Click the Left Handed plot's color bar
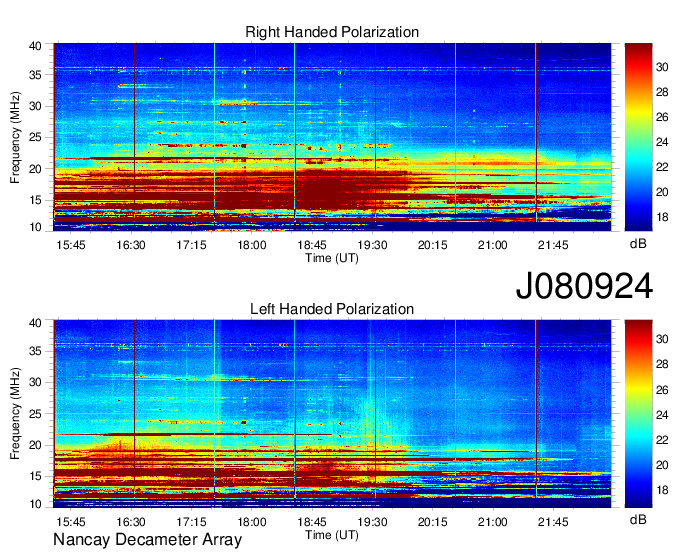Image resolution: width=680 pixels, height=552 pixels. (x=638, y=414)
